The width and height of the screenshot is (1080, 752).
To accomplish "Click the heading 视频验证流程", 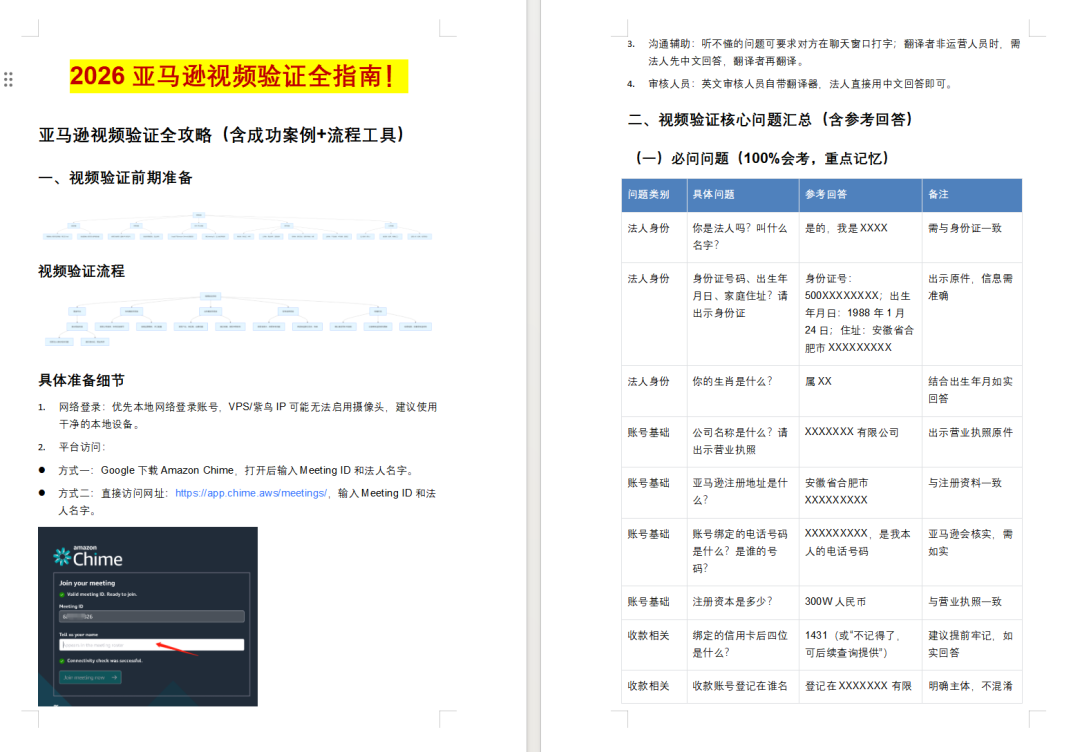I will pos(81,271).
